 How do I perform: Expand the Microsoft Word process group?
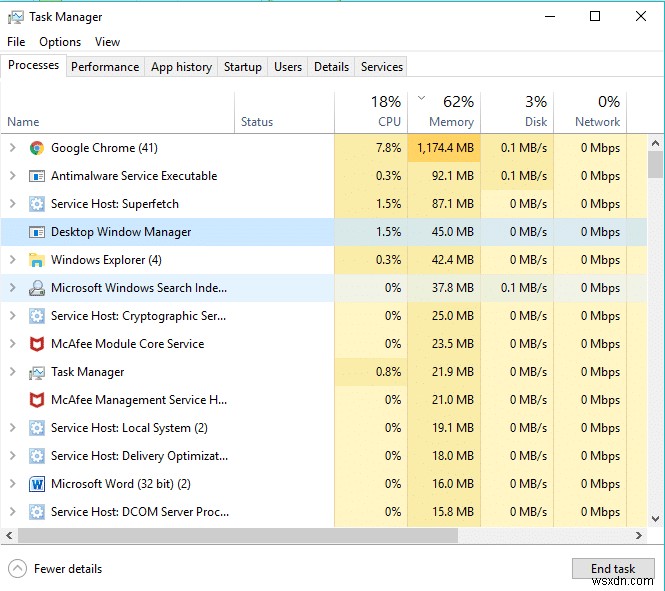pyautogui.click(x=12, y=484)
